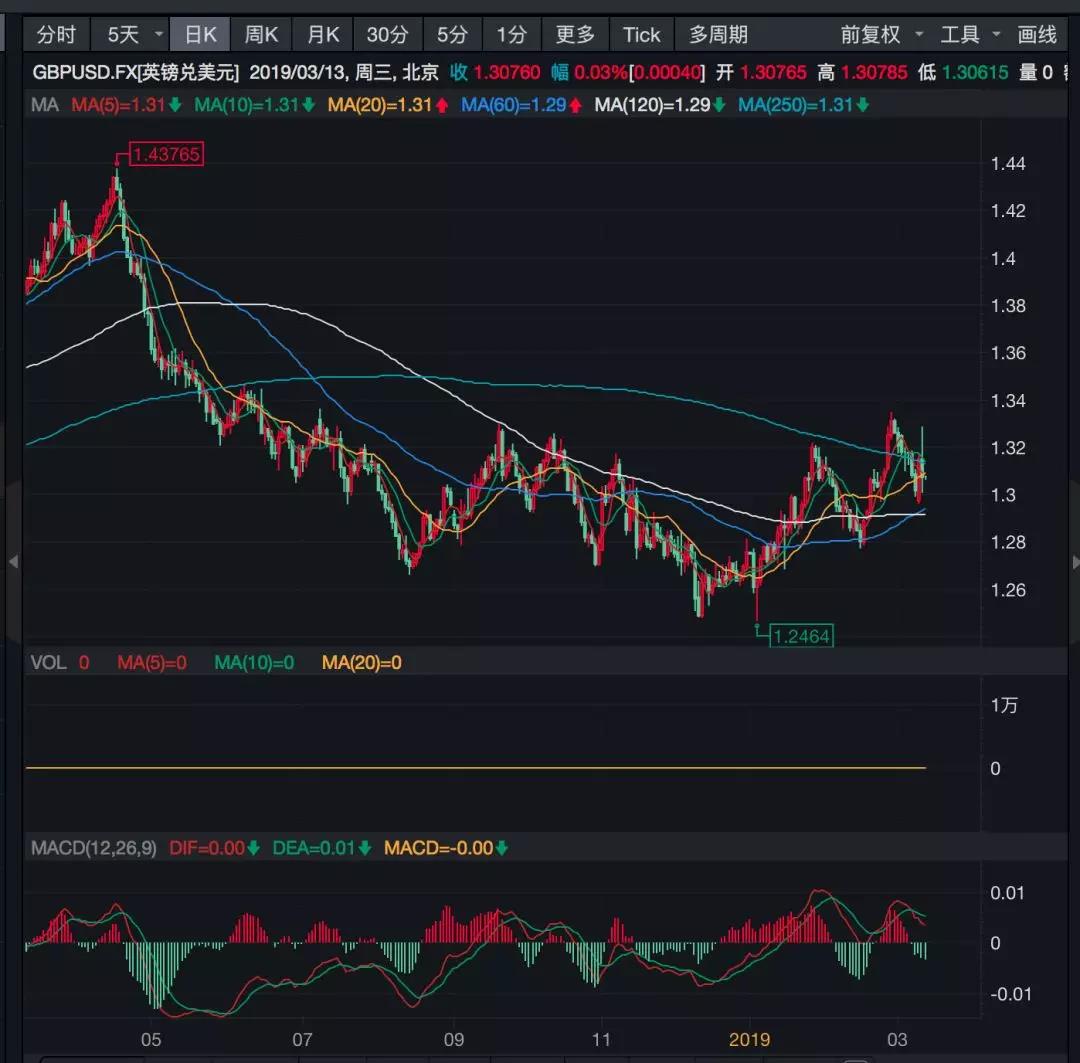Select the 日K daily candlestick tab
This screenshot has width=1080, height=1063.
coord(200,35)
